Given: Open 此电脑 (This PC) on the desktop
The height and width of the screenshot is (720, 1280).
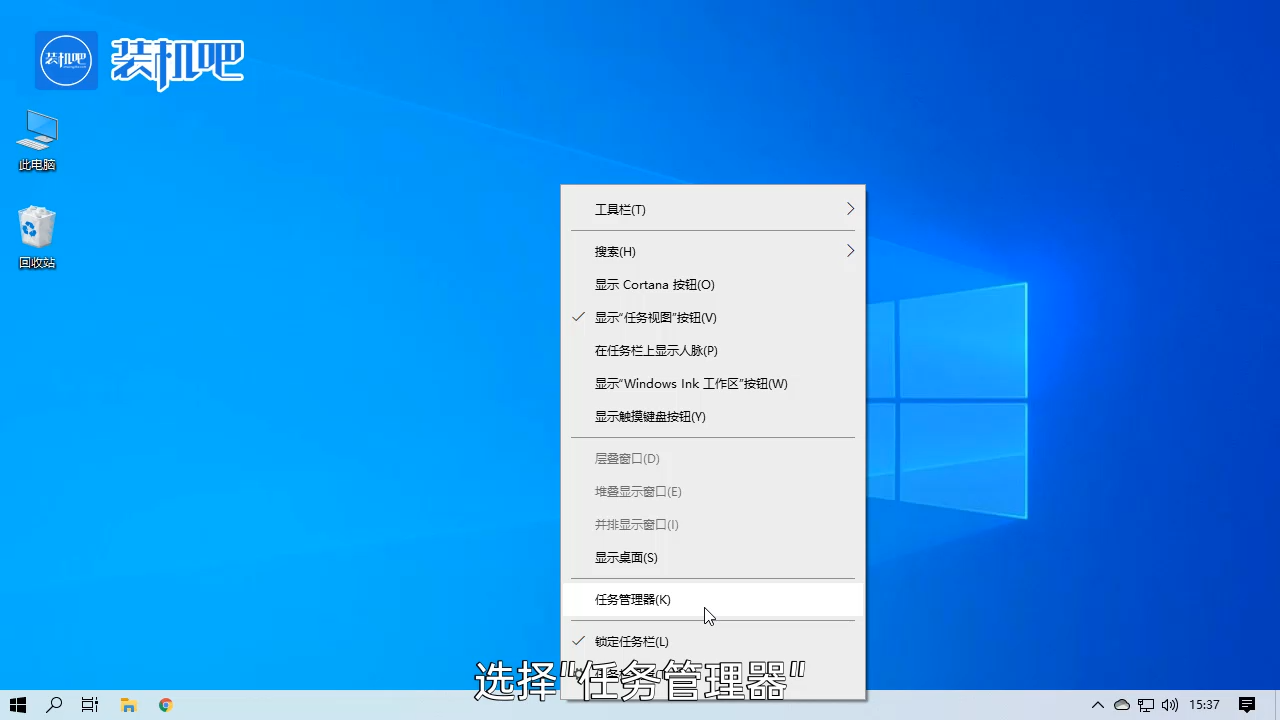Looking at the screenshot, I should 36,135.
